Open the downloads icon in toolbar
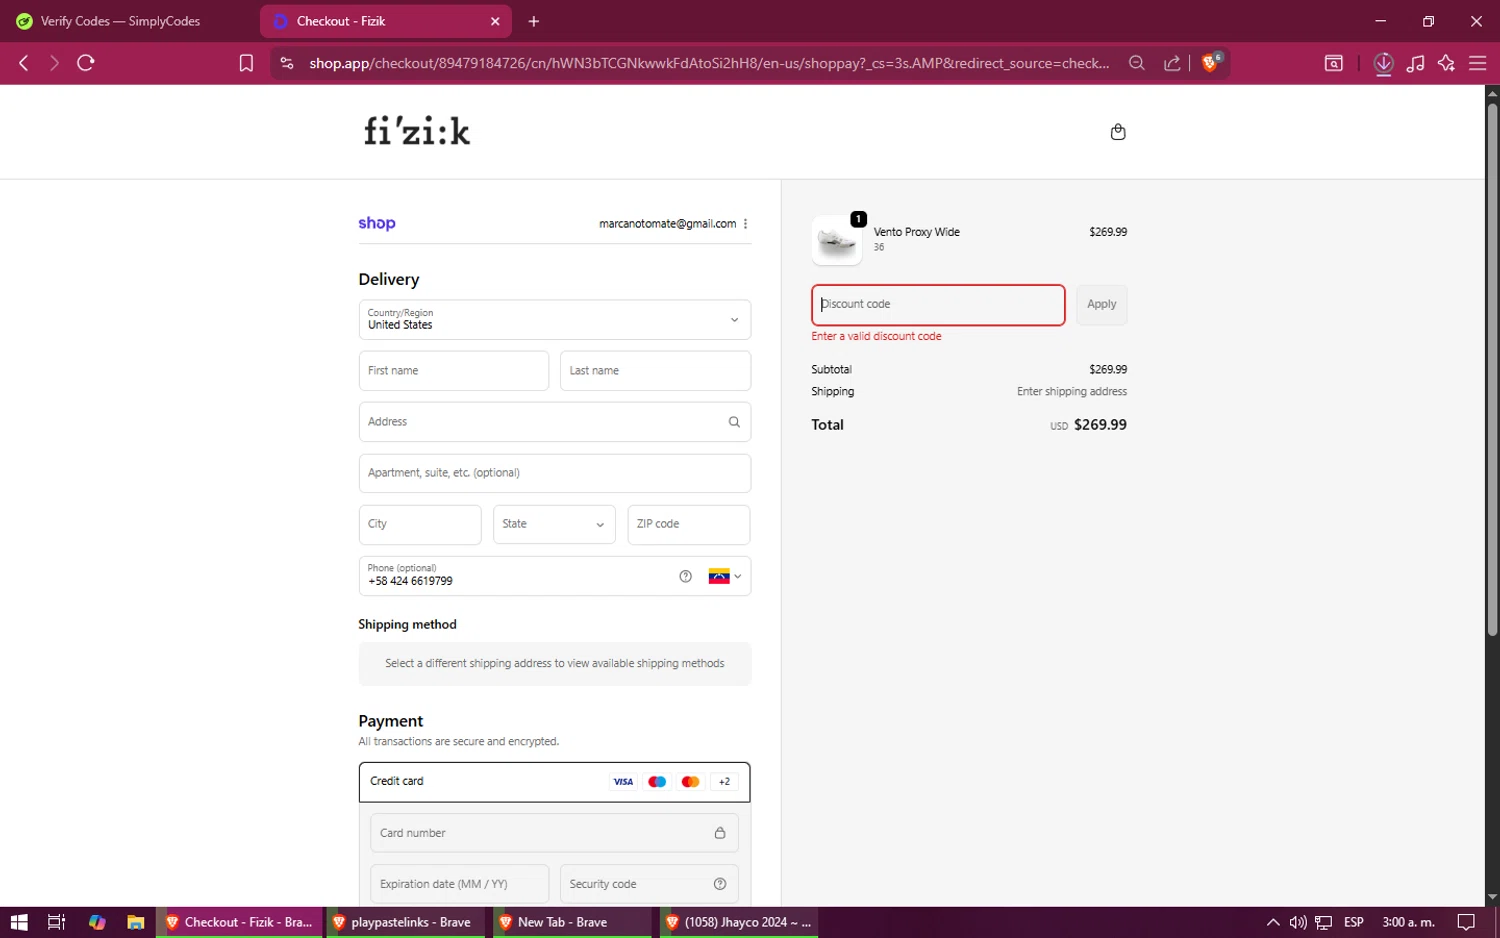 [1383, 63]
